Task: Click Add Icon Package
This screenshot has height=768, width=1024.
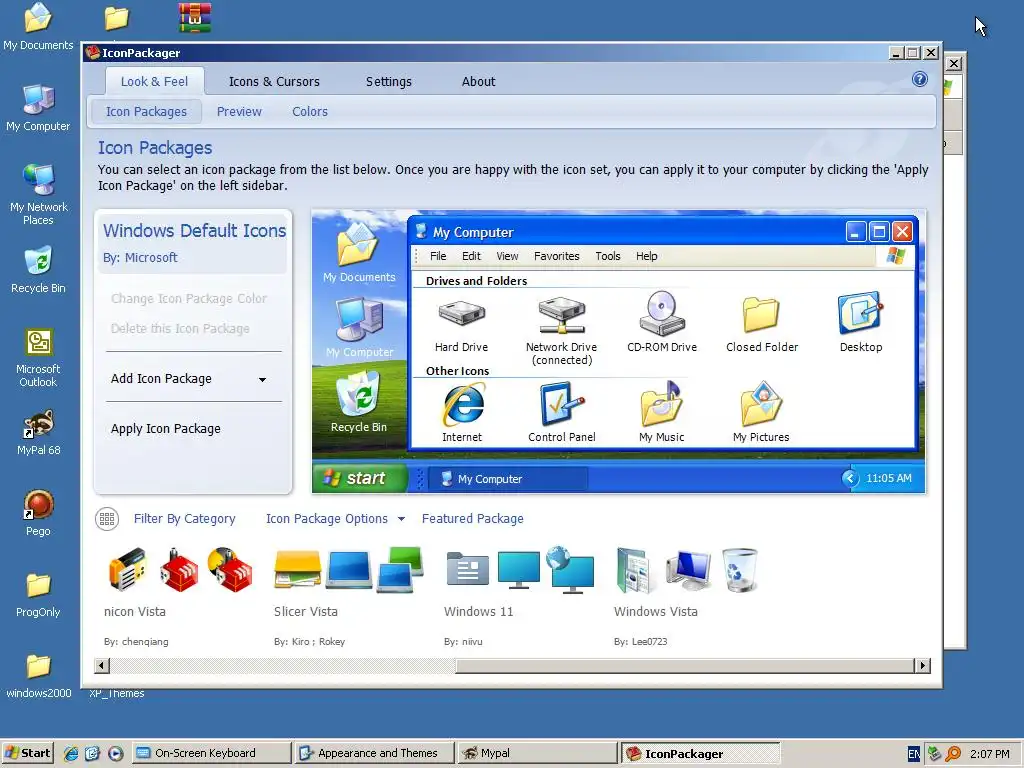Action: (161, 379)
